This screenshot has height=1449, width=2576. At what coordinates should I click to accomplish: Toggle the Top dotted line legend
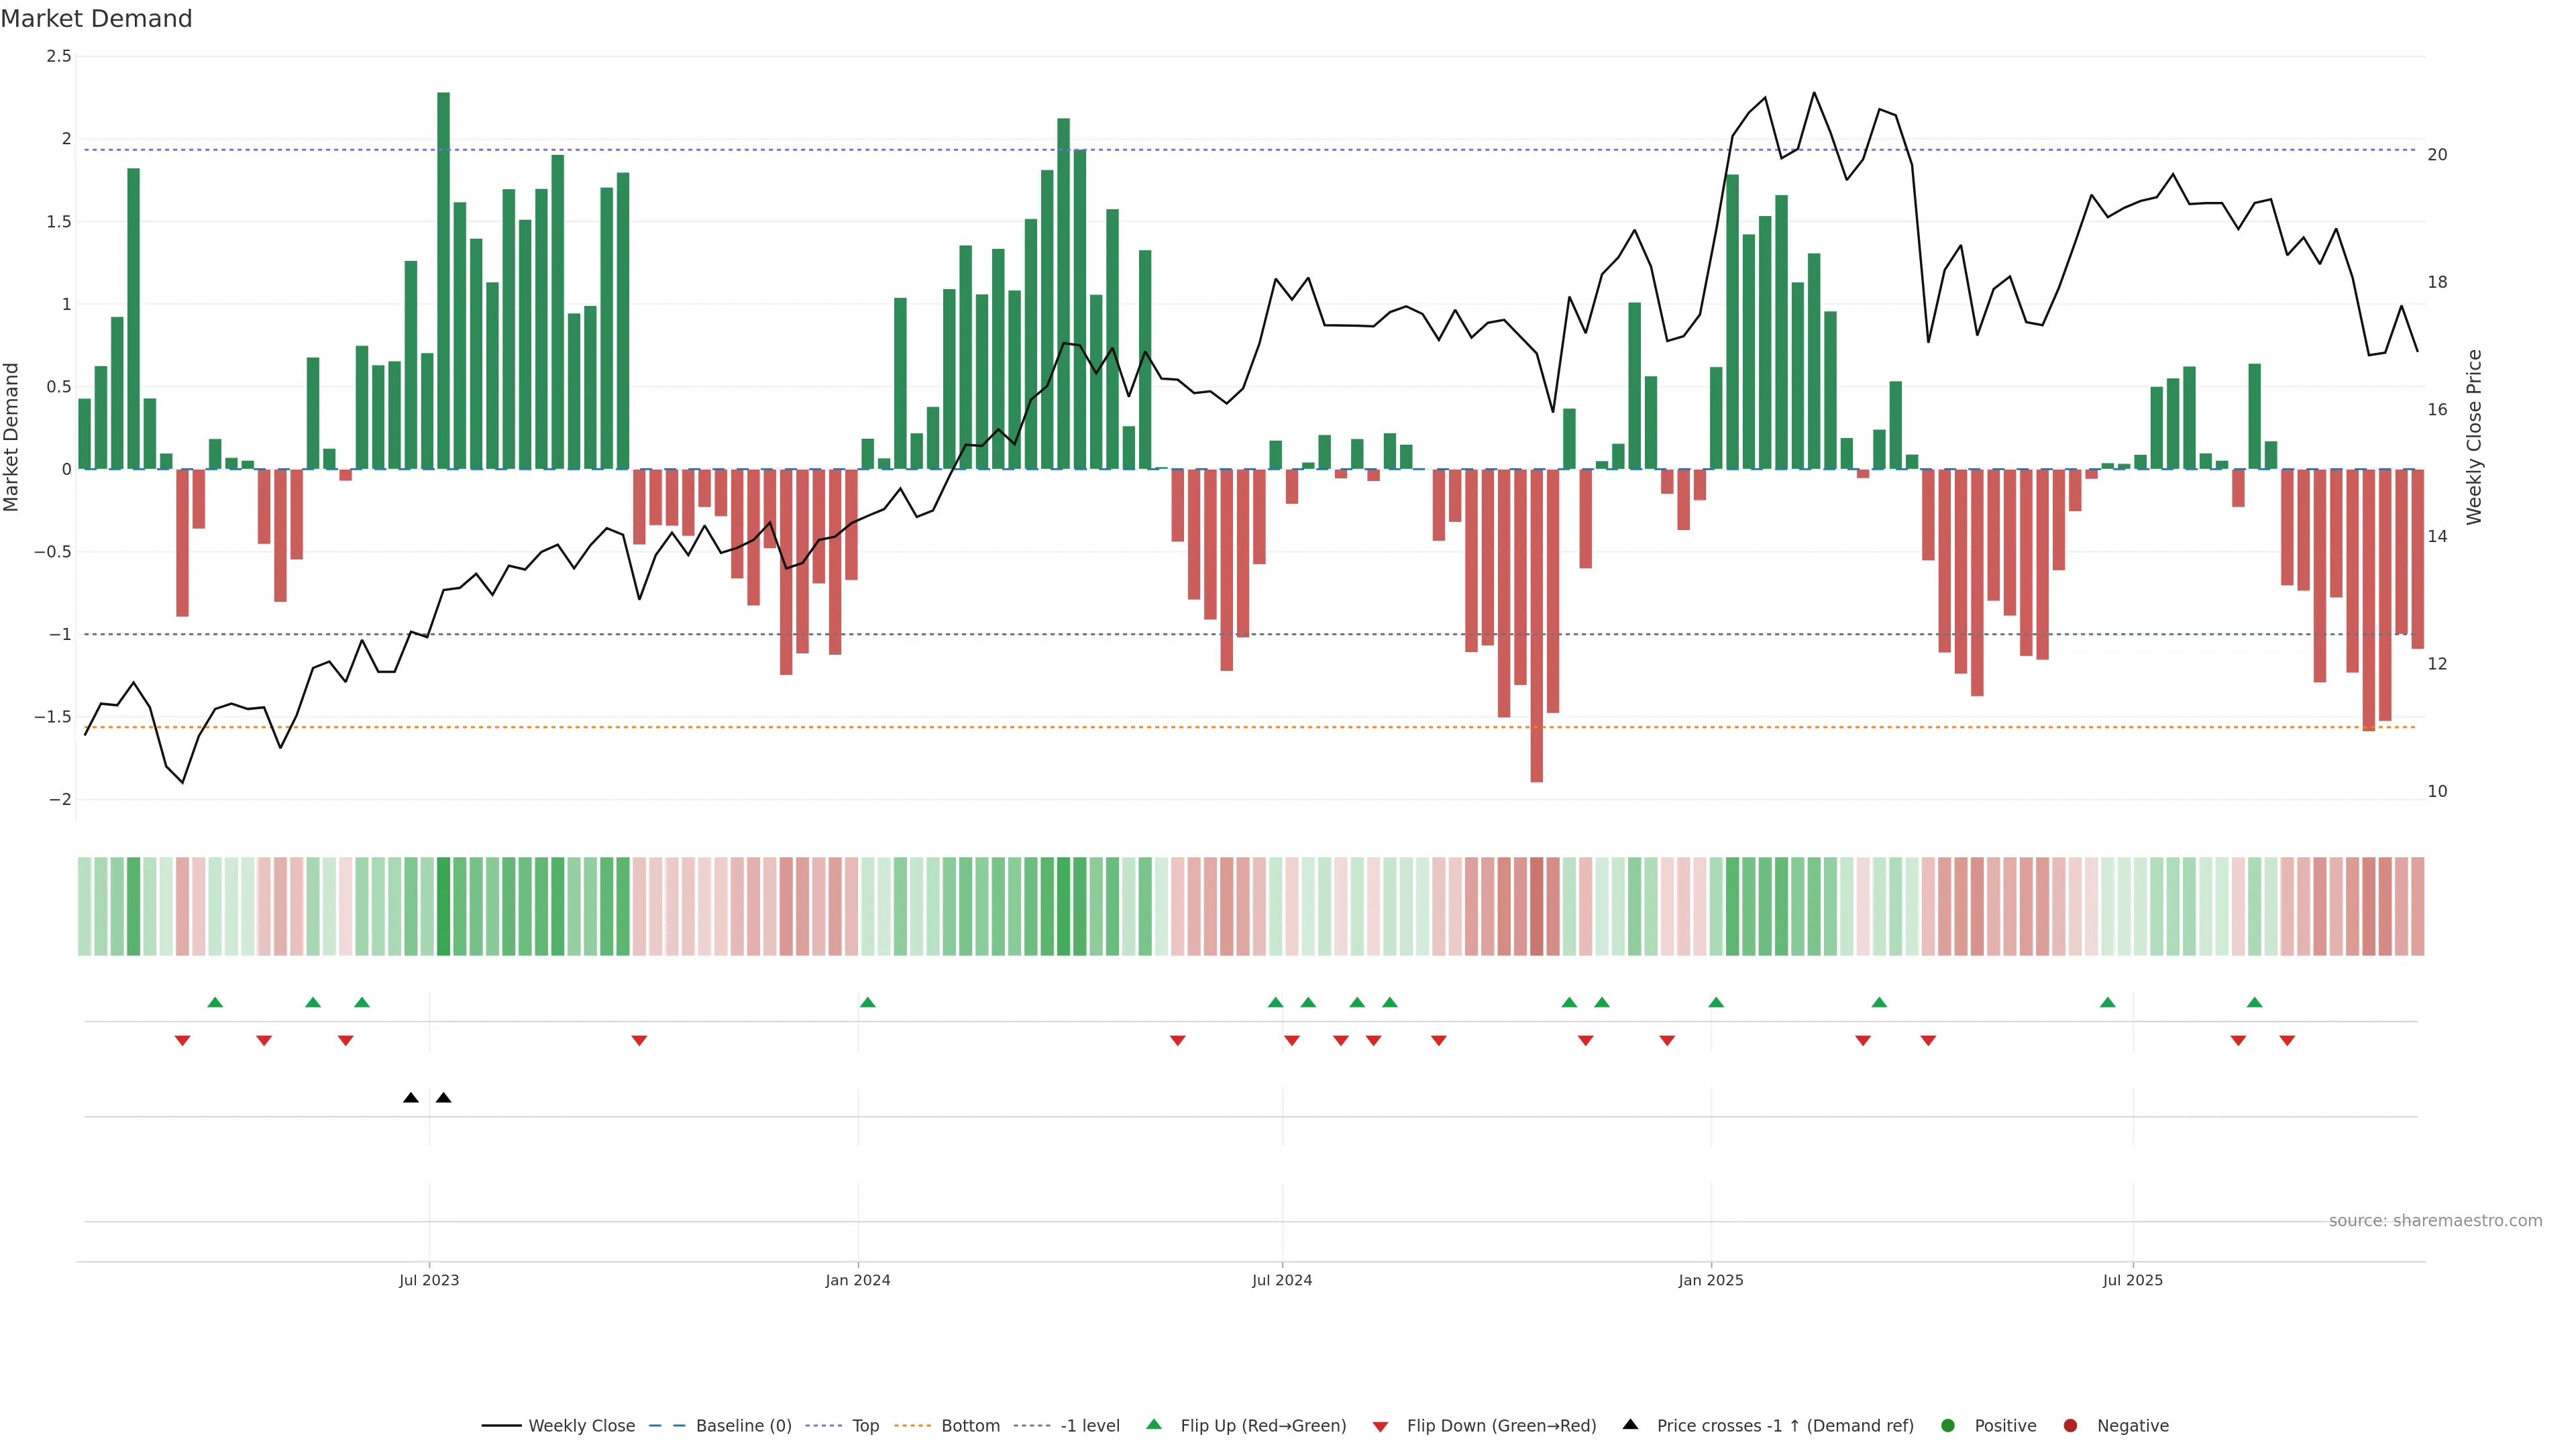865,1426
